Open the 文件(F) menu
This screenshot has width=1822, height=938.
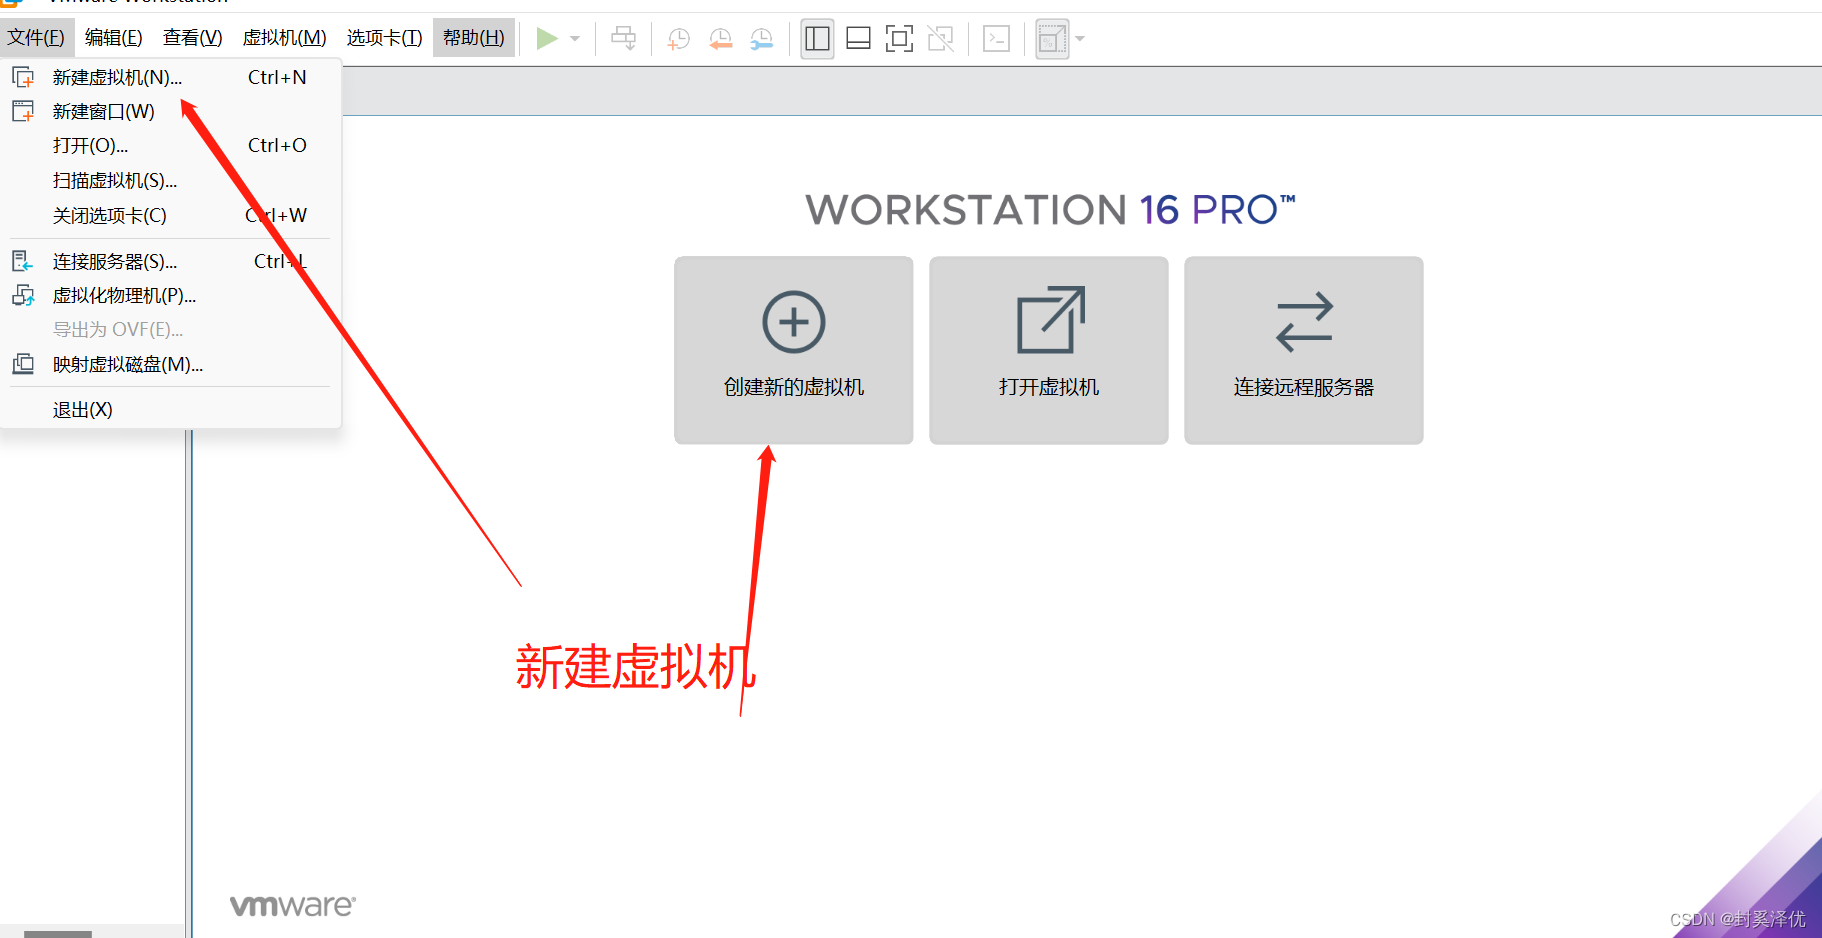[x=36, y=38]
